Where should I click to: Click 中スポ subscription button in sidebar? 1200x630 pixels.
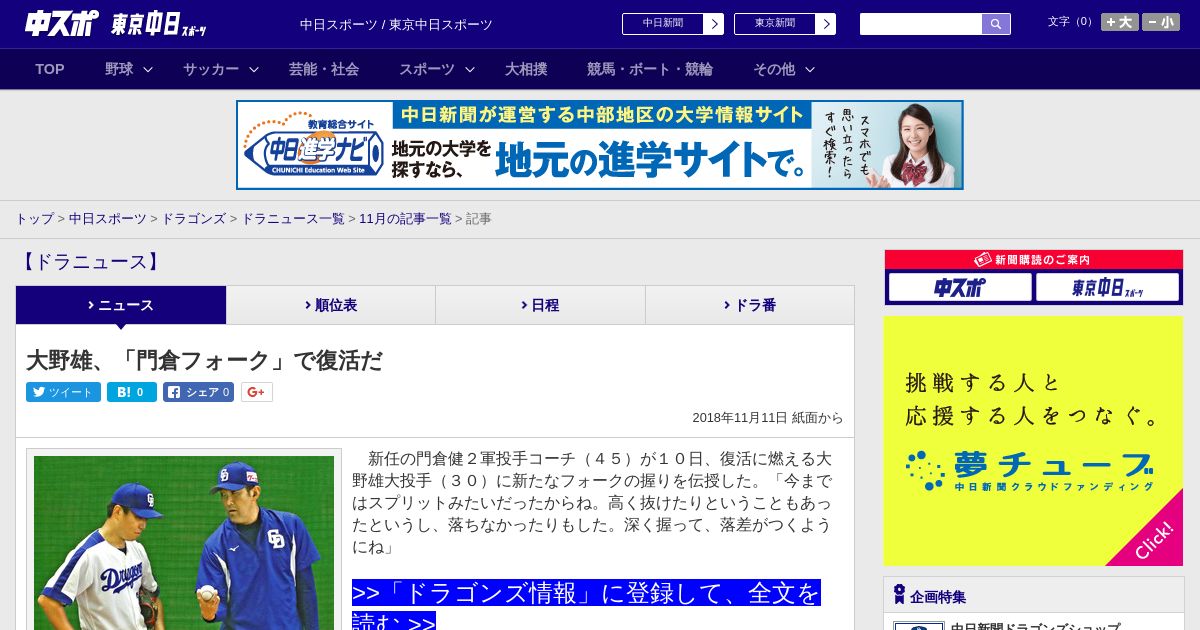point(960,287)
